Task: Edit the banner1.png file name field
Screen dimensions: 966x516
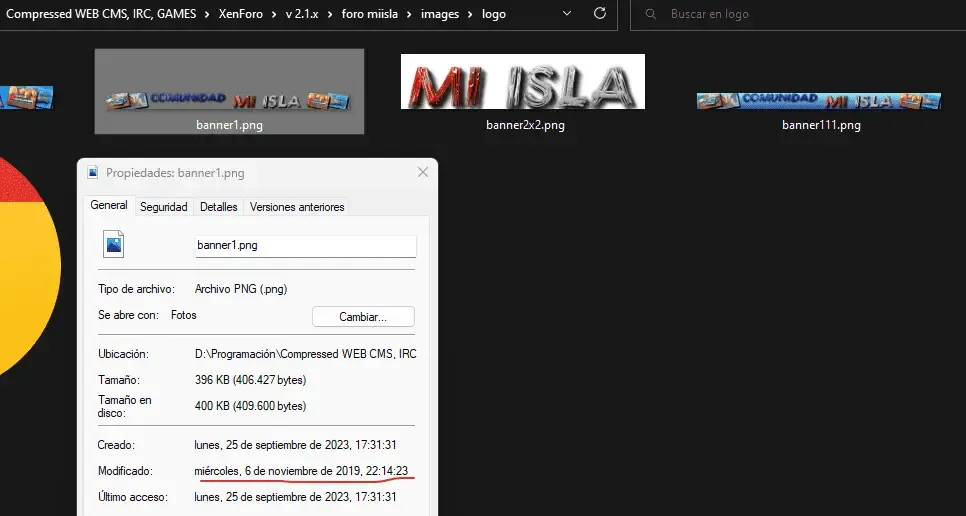Action: [x=306, y=246]
